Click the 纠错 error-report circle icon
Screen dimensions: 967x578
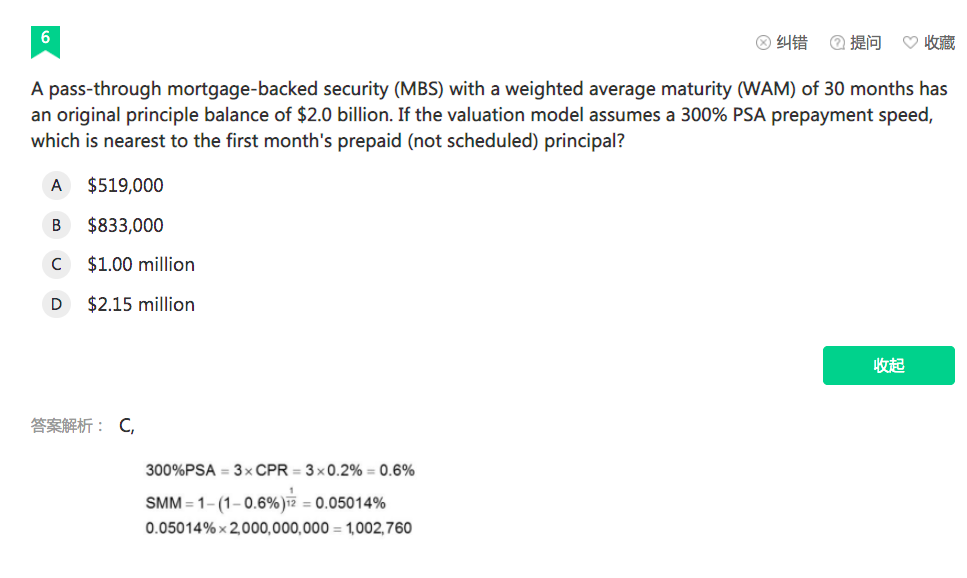click(x=763, y=43)
